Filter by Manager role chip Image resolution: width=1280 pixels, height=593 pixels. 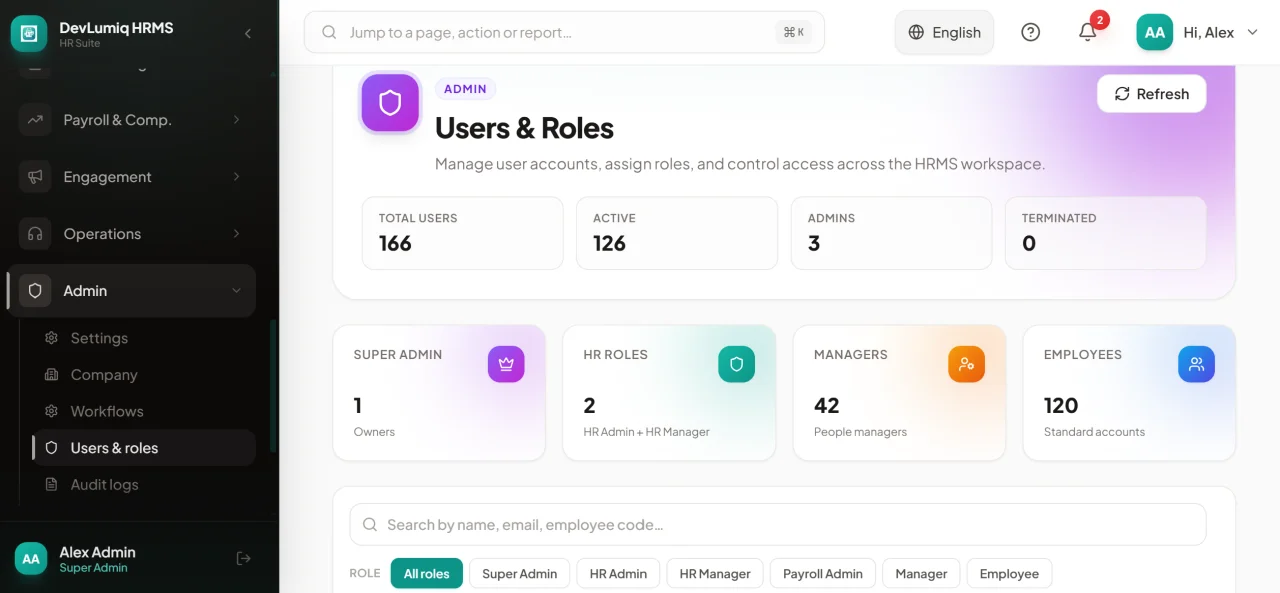point(921,574)
